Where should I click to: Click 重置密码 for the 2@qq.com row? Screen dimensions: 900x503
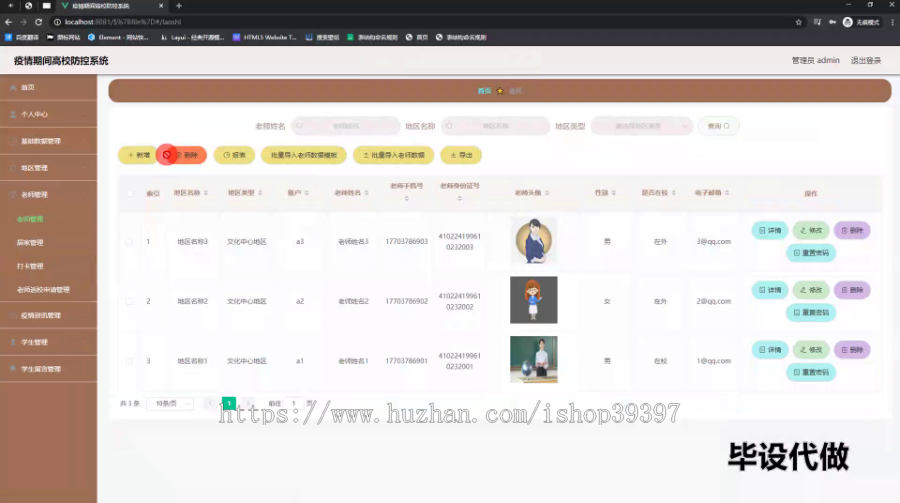click(811, 312)
